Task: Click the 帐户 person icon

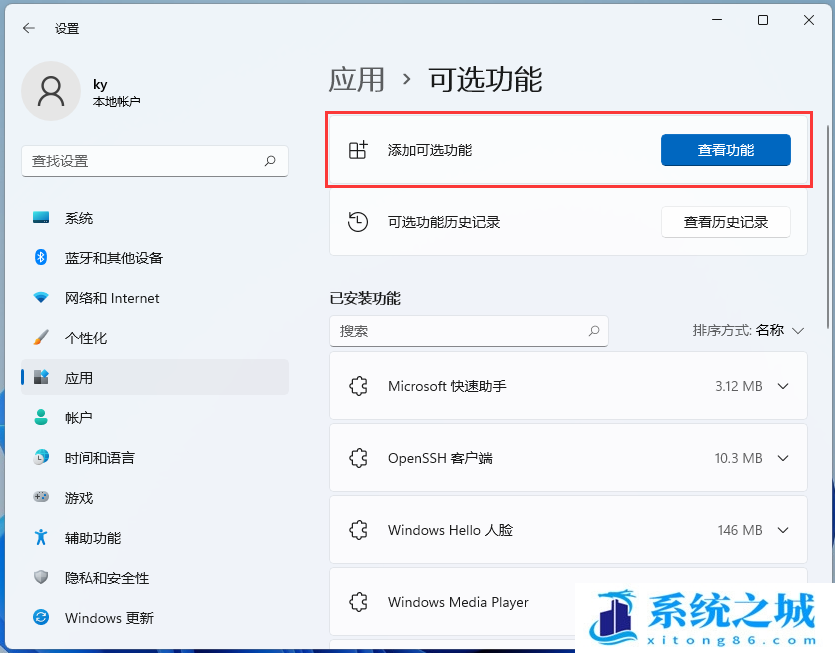Action: click(x=41, y=418)
